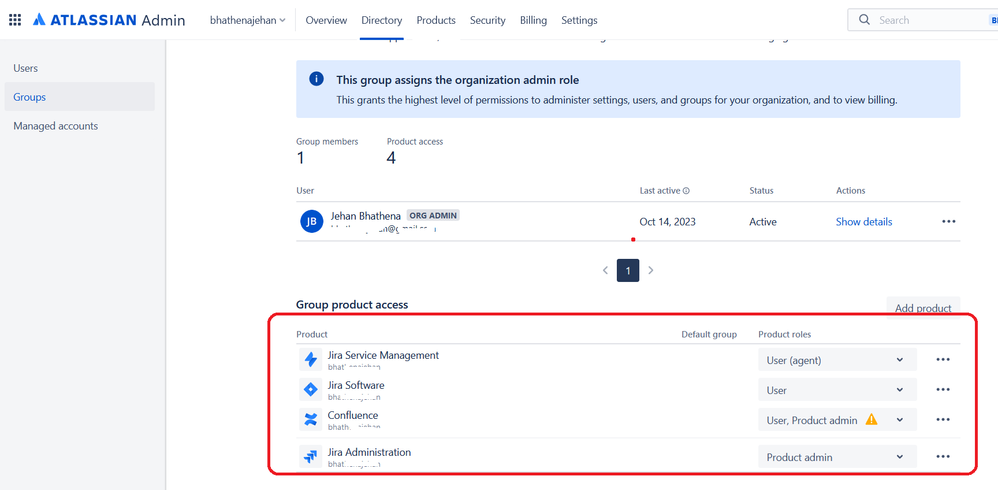Screen dimensions: 998x490
Task: Click the Last active info icon
Action: [x=687, y=191]
